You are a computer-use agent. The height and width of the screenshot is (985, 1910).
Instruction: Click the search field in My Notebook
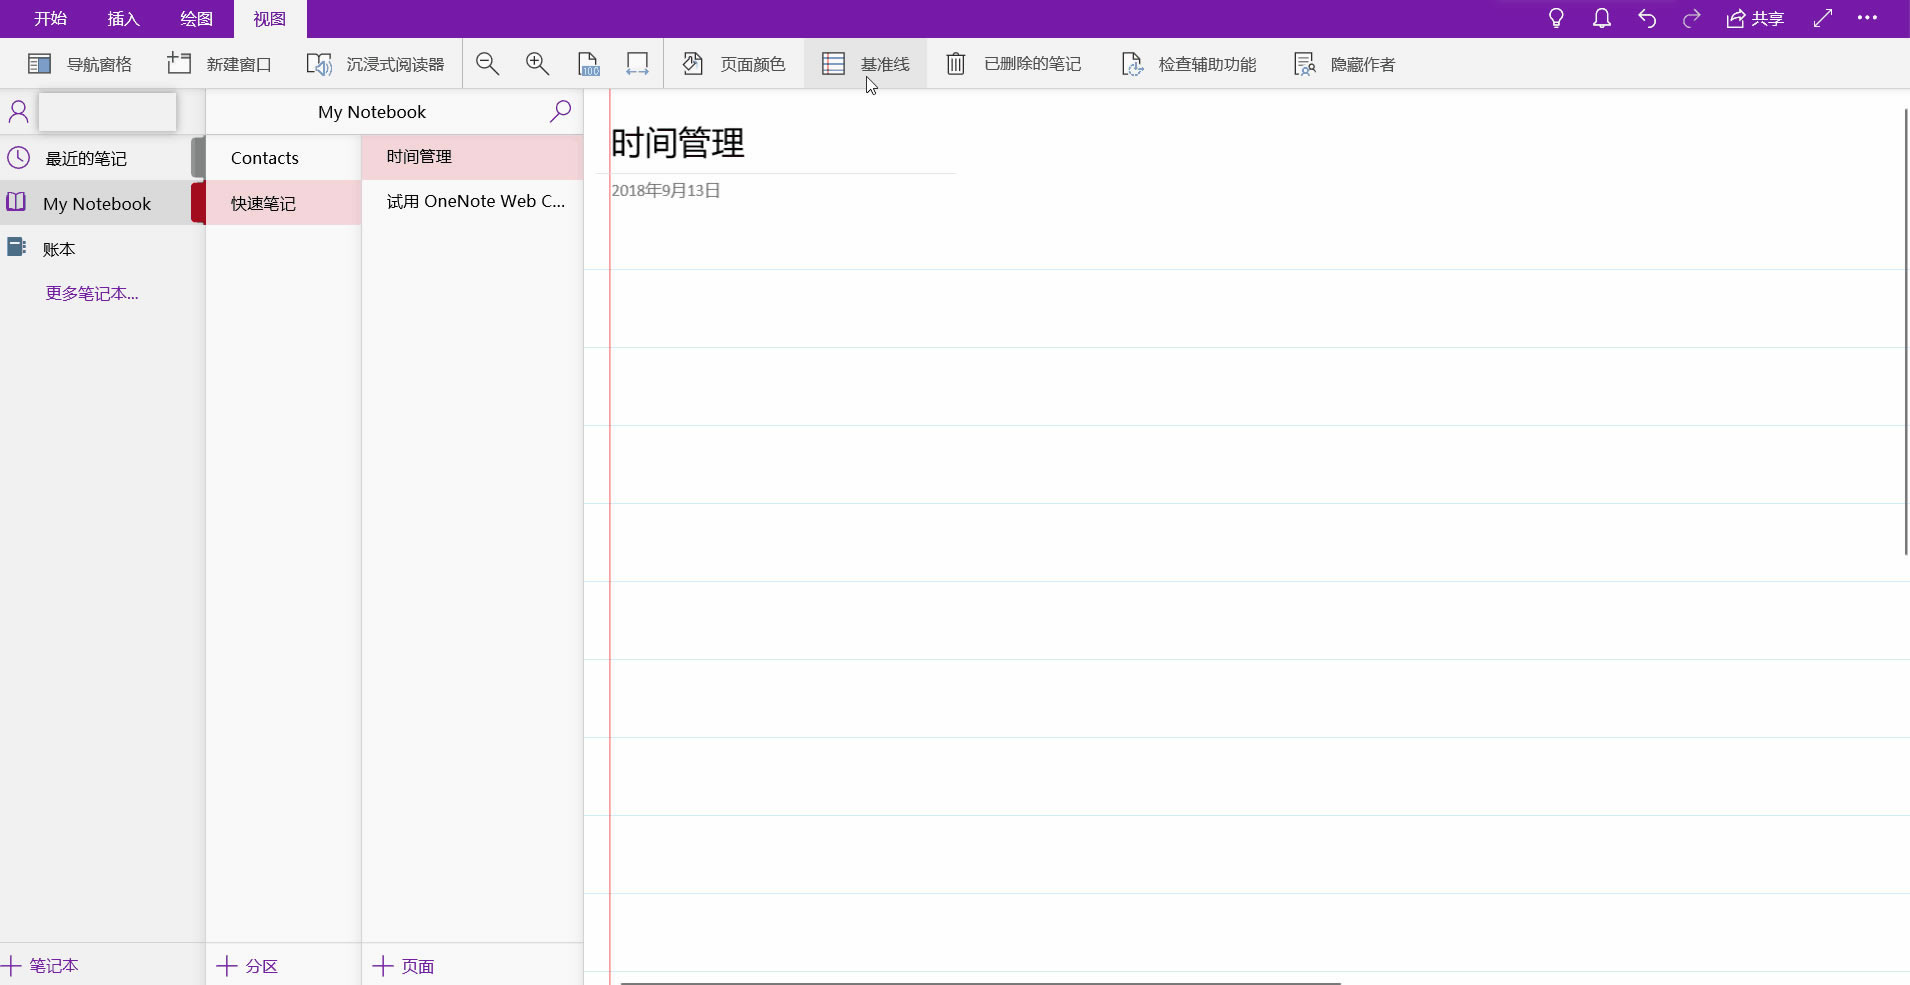[561, 111]
